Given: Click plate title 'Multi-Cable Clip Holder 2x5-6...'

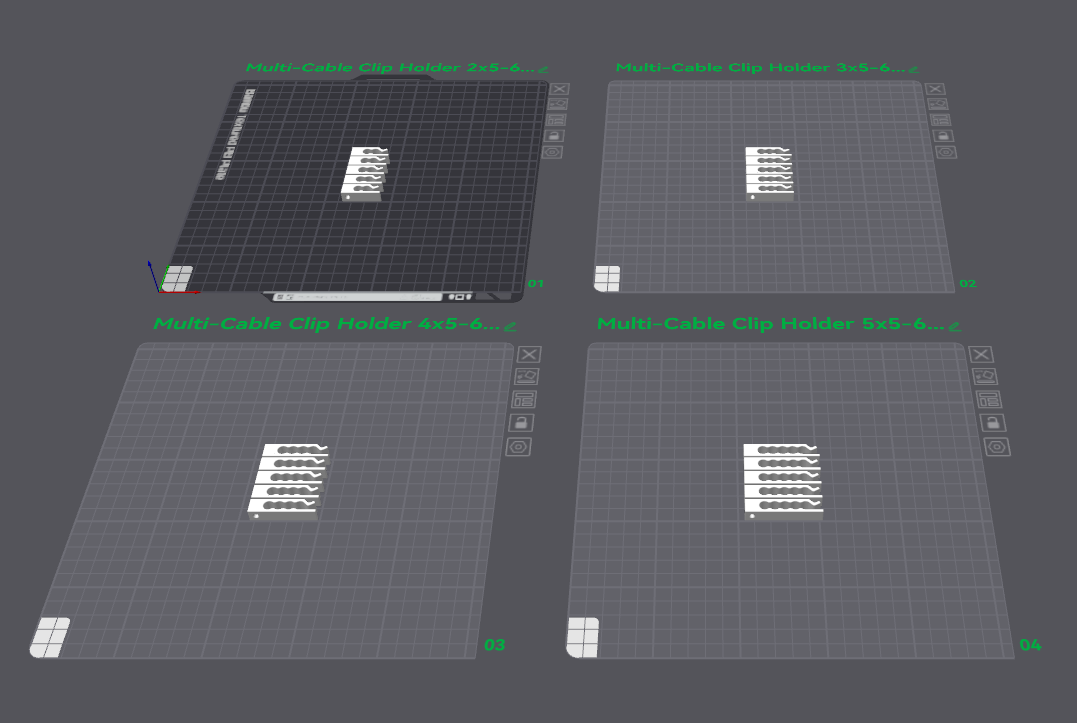Looking at the screenshot, I should (390, 67).
